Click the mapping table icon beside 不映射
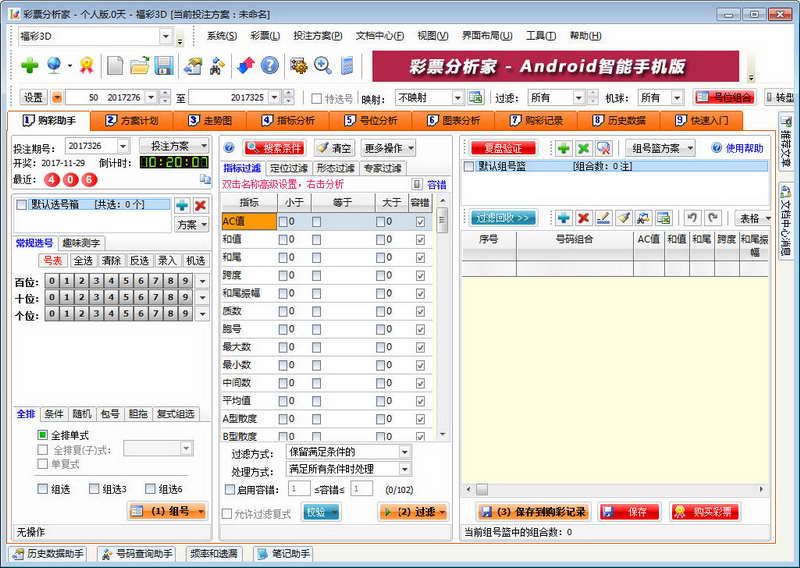Screen dimensions: 800x568 pyautogui.click(x=476, y=97)
